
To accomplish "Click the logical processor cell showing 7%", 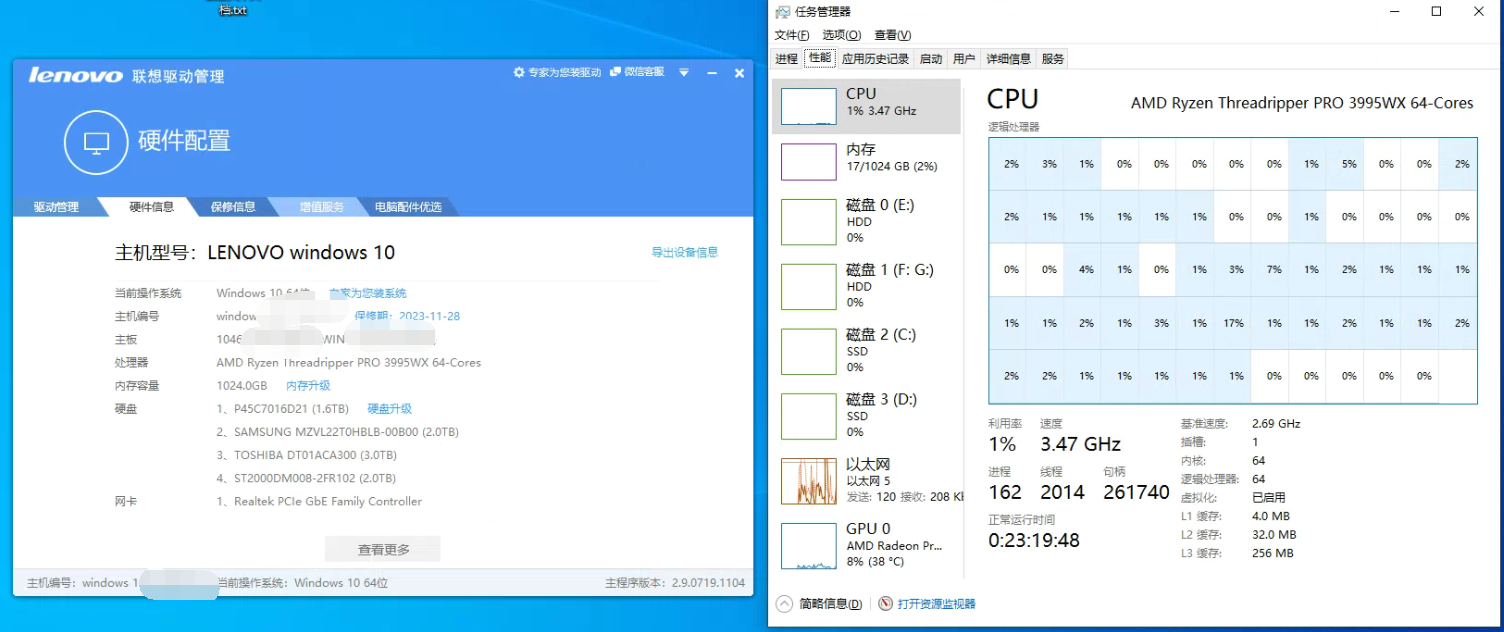I will coord(1271,269).
